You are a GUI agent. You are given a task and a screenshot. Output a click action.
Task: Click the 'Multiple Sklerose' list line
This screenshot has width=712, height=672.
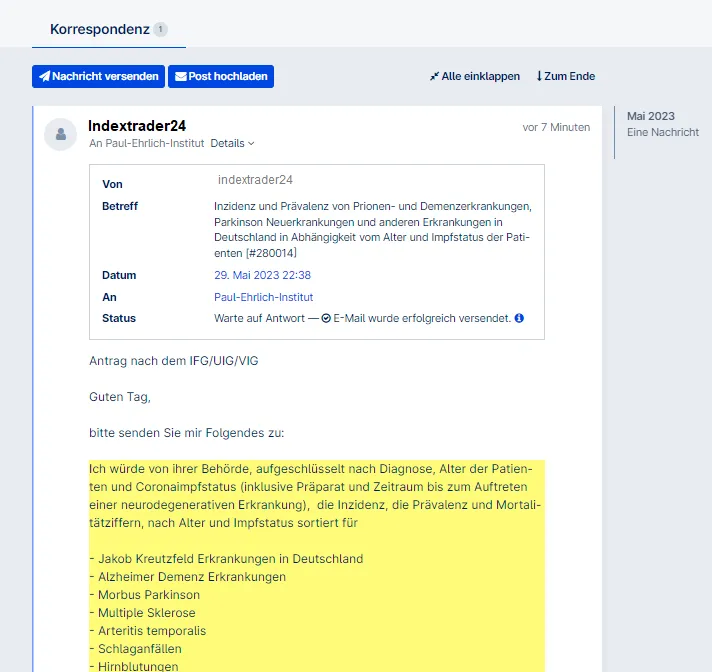tap(142, 613)
